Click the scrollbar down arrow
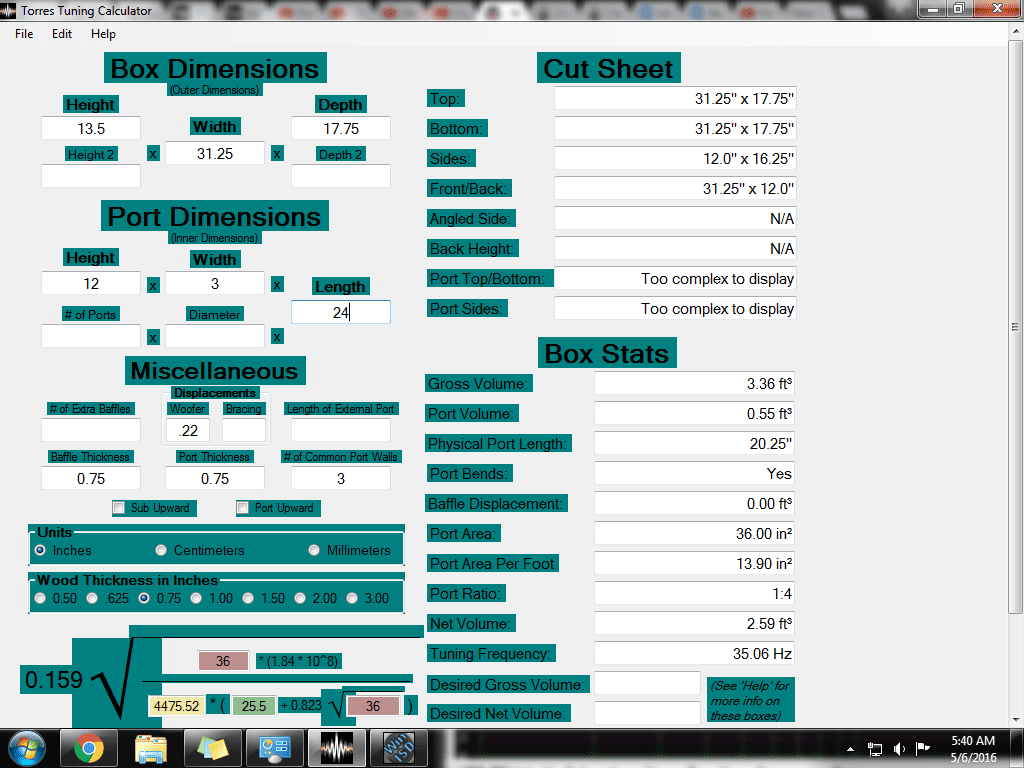 coord(1016,720)
